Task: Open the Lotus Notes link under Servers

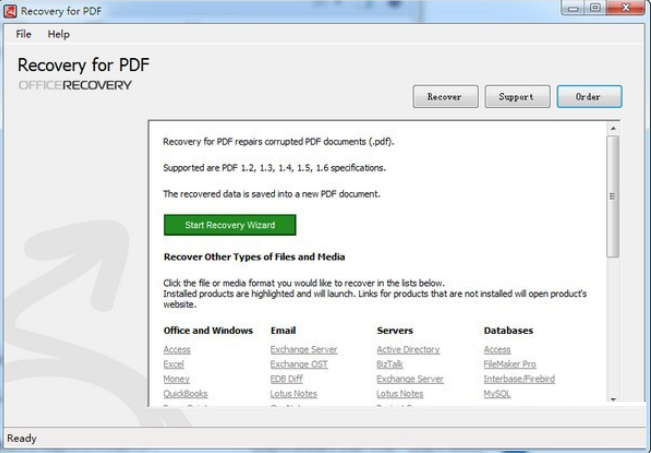Action: 400,394
